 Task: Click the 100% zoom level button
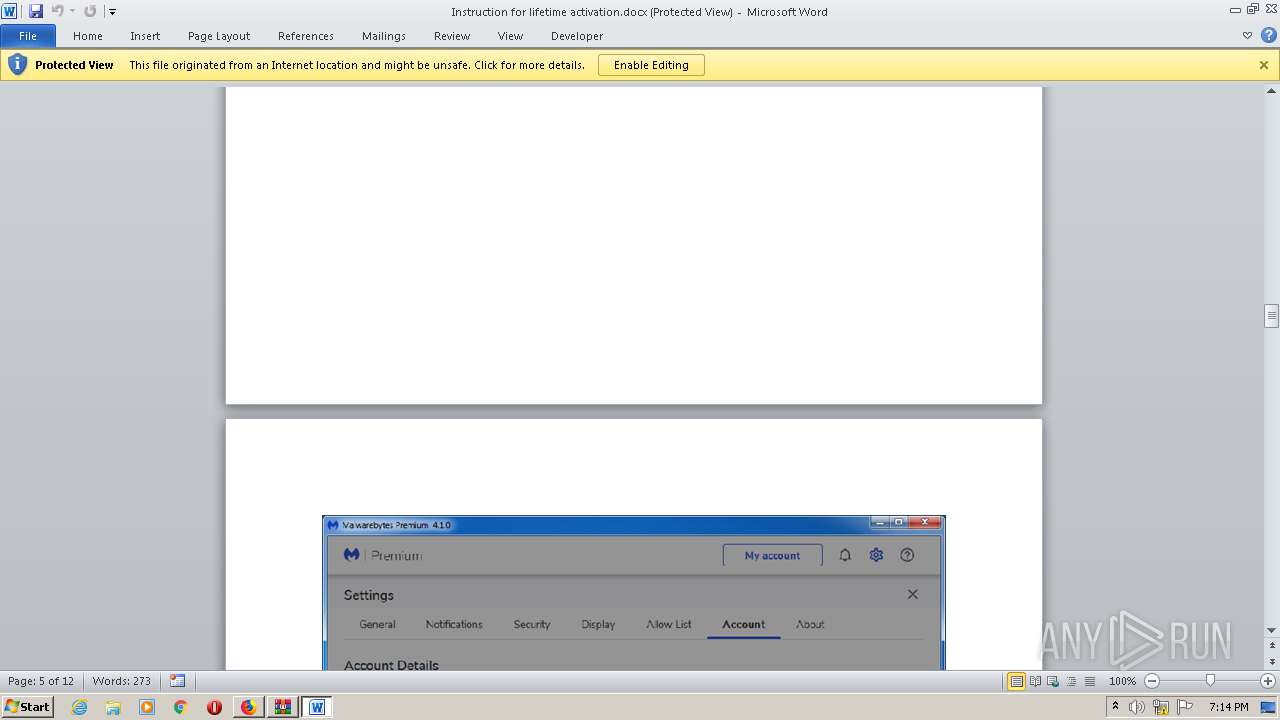pos(1122,681)
